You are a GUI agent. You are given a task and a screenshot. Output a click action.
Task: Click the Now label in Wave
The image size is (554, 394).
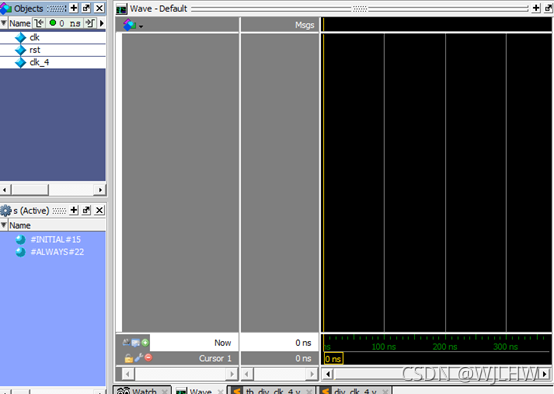[x=222, y=343]
